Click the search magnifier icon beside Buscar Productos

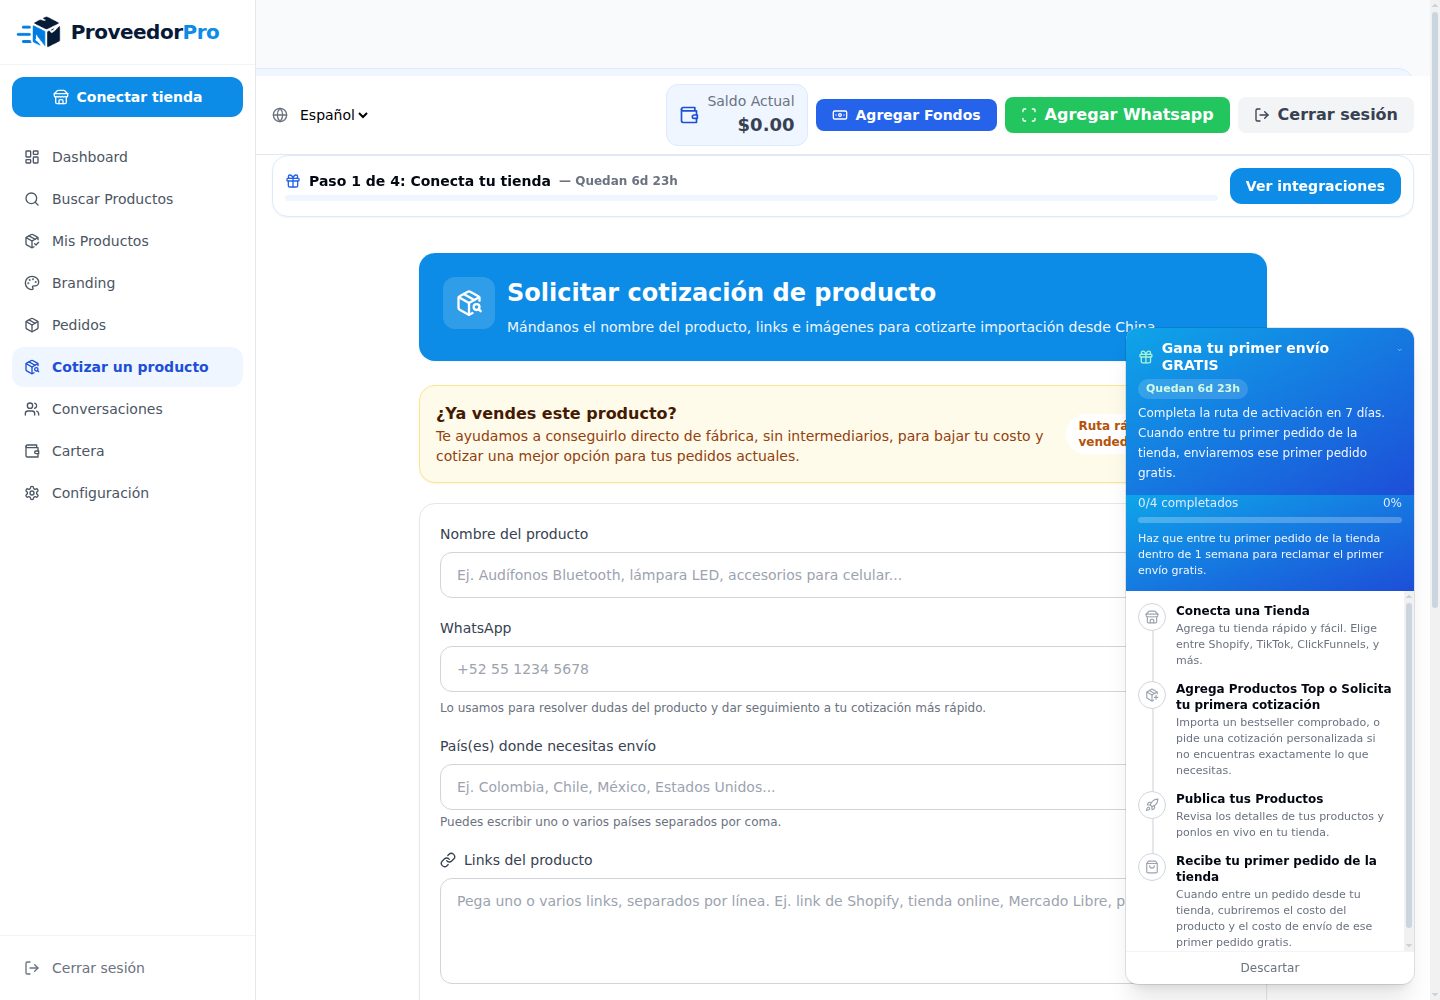coord(32,199)
